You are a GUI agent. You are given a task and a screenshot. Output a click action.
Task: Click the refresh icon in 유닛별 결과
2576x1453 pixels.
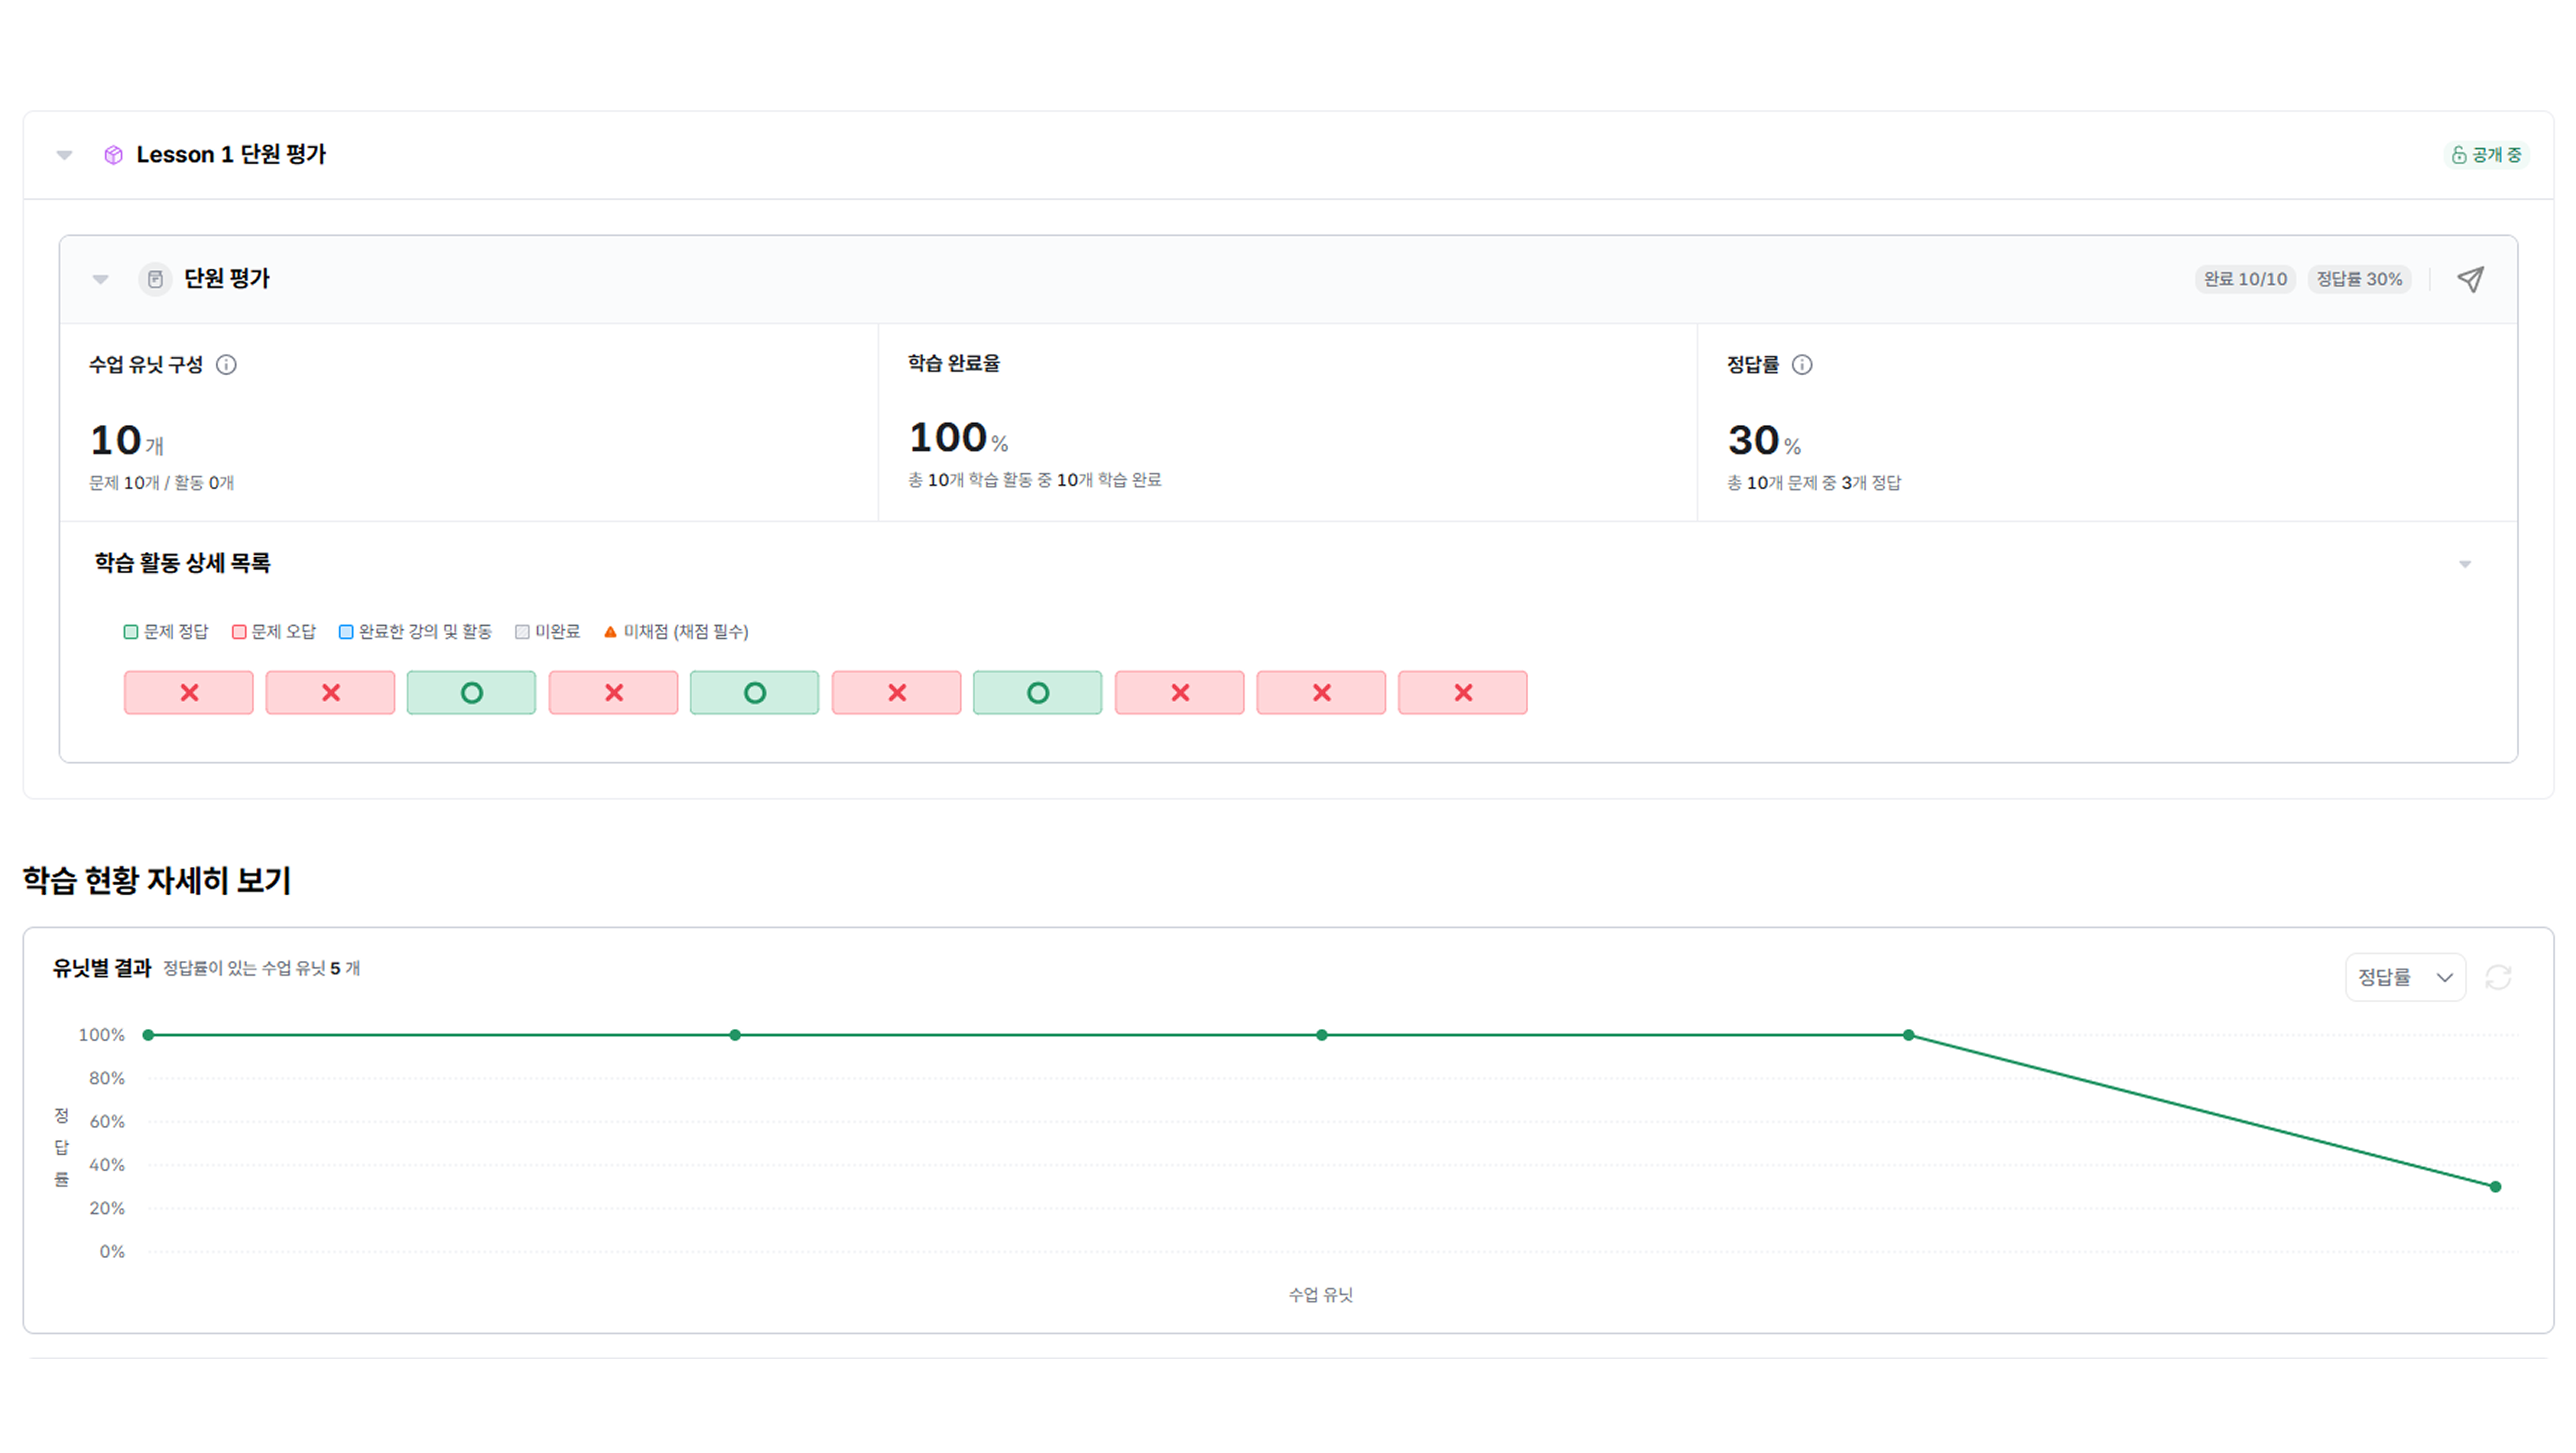tap(2498, 977)
